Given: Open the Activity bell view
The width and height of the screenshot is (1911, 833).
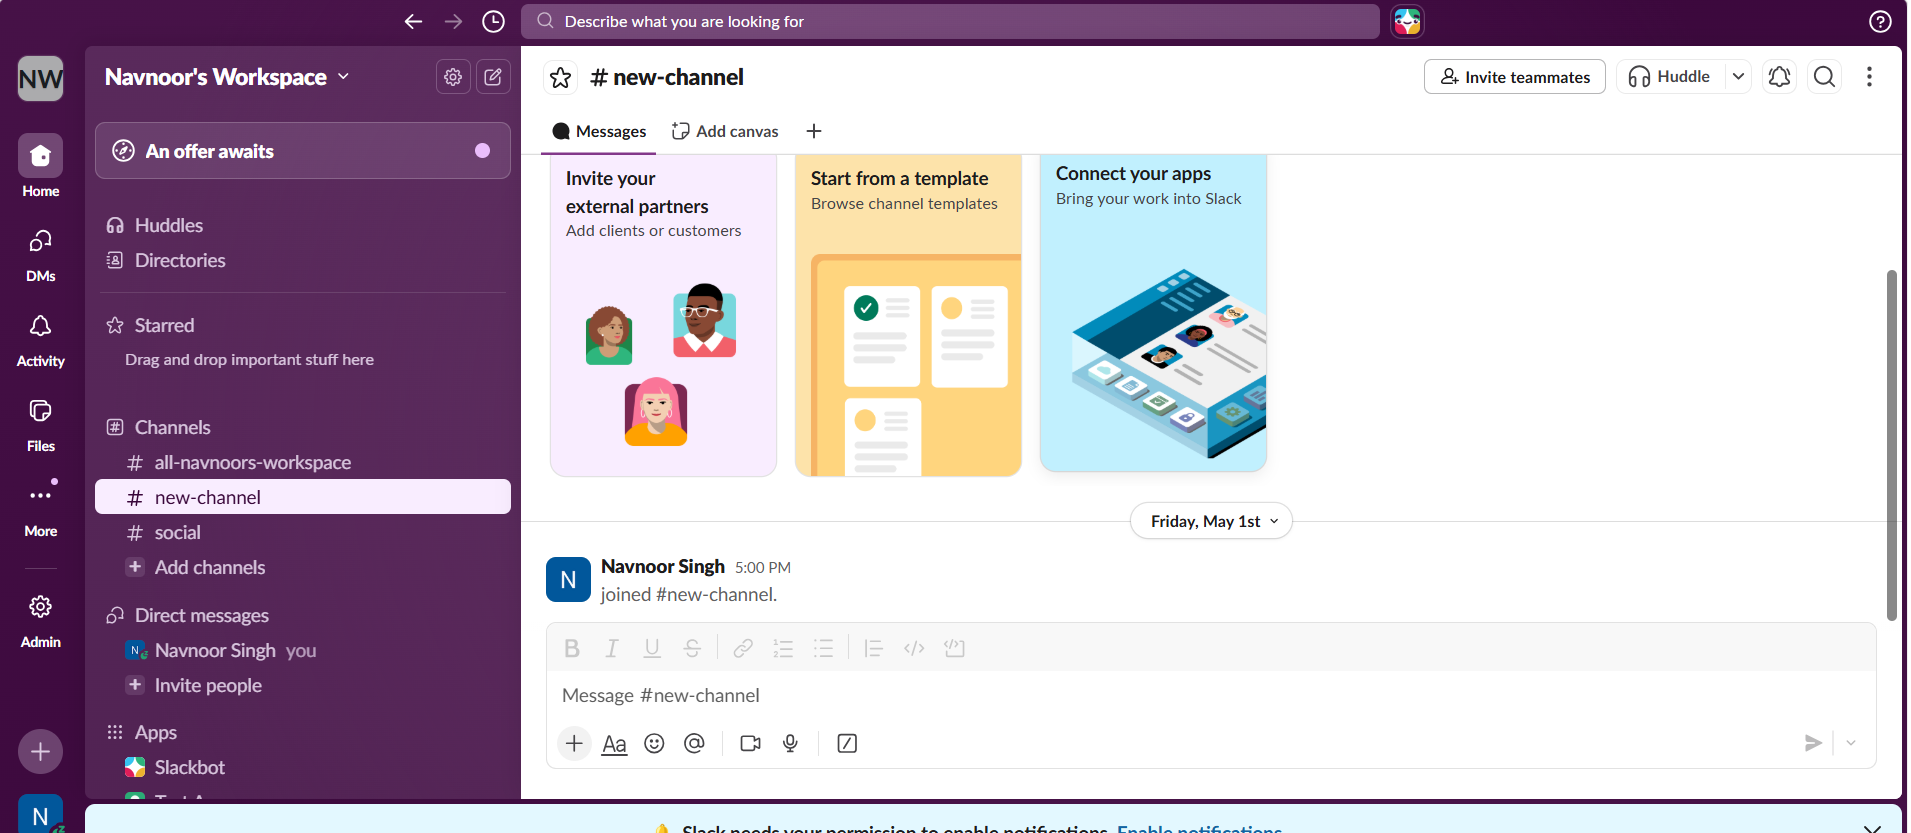Looking at the screenshot, I should (x=41, y=339).
